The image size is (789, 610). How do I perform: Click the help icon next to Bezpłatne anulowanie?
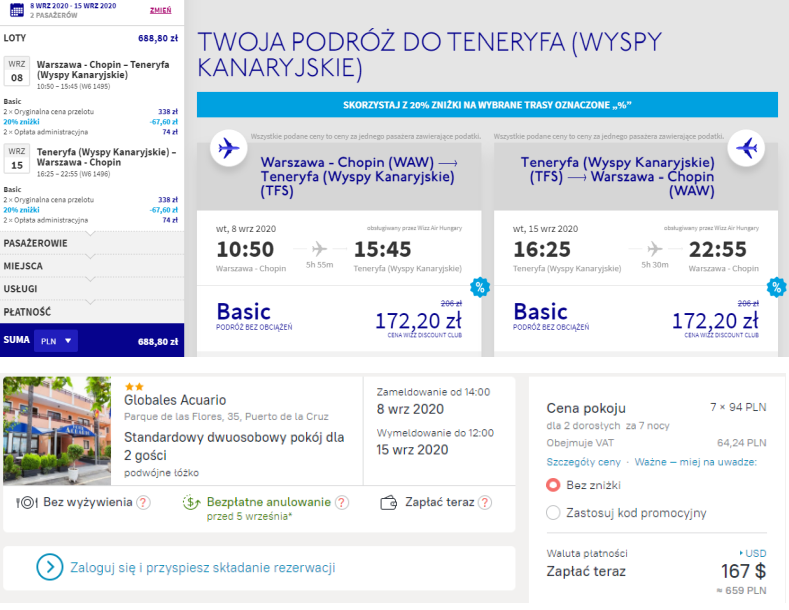point(342,502)
